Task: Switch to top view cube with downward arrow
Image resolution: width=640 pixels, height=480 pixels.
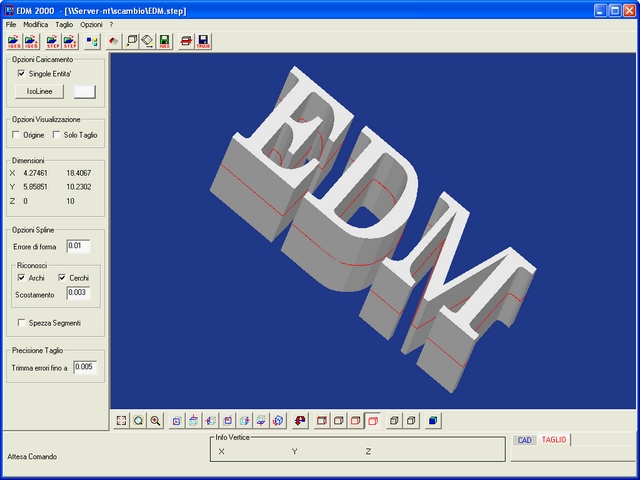Action: (x=193, y=420)
